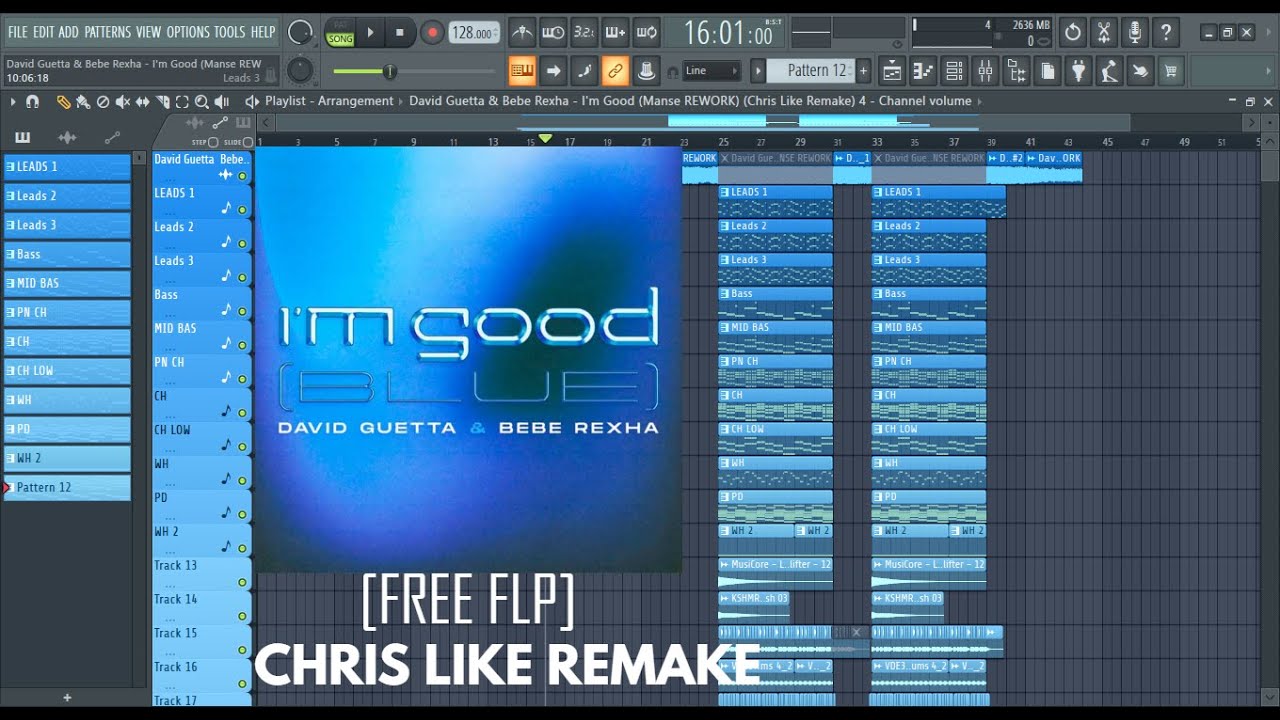Open the FILE menu

coord(18,32)
